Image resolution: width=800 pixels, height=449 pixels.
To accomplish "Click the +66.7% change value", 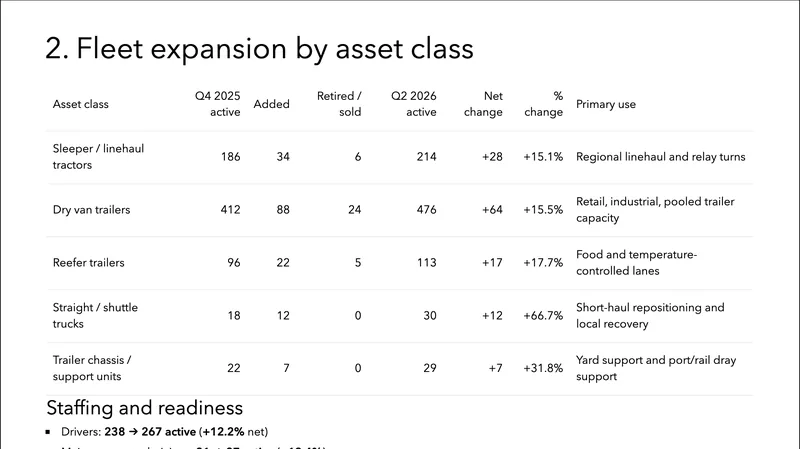I will [543, 316].
